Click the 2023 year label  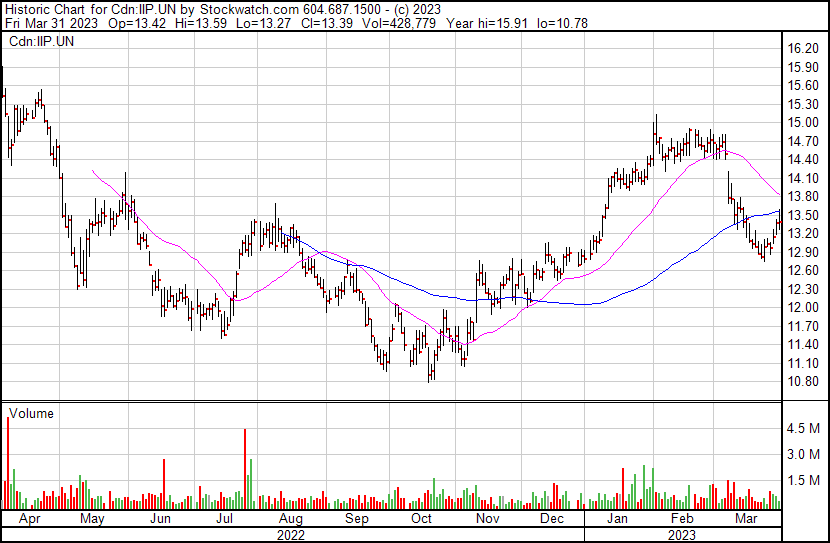[x=682, y=534]
